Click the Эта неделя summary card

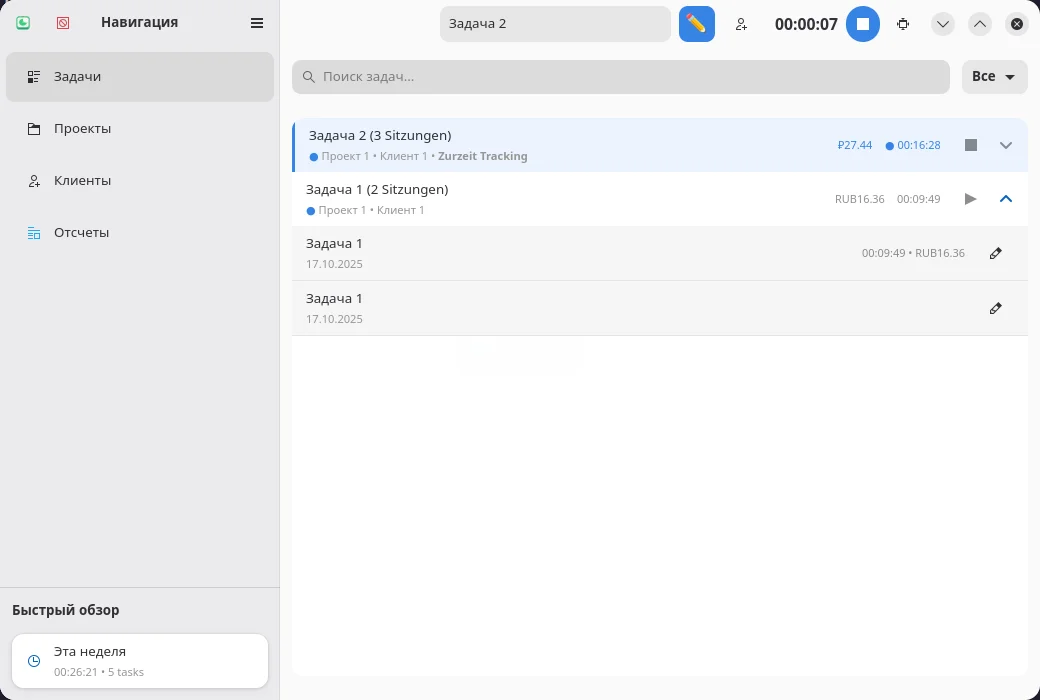pos(140,661)
